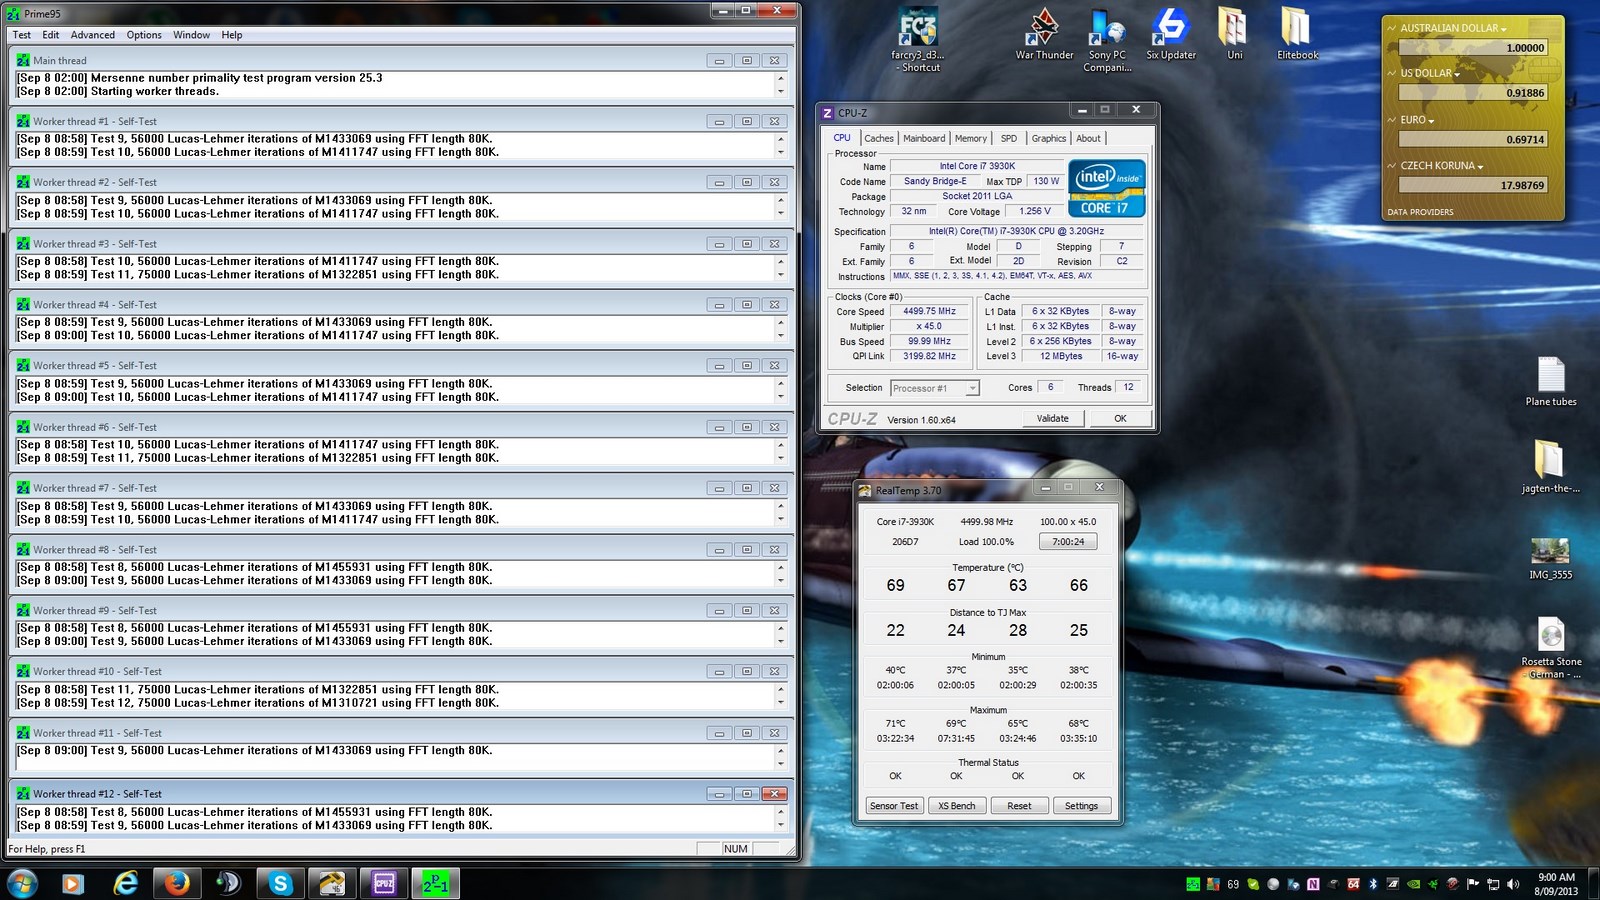The height and width of the screenshot is (900, 1600).
Task: Open the Edit menu in Prime95
Action: (50, 35)
